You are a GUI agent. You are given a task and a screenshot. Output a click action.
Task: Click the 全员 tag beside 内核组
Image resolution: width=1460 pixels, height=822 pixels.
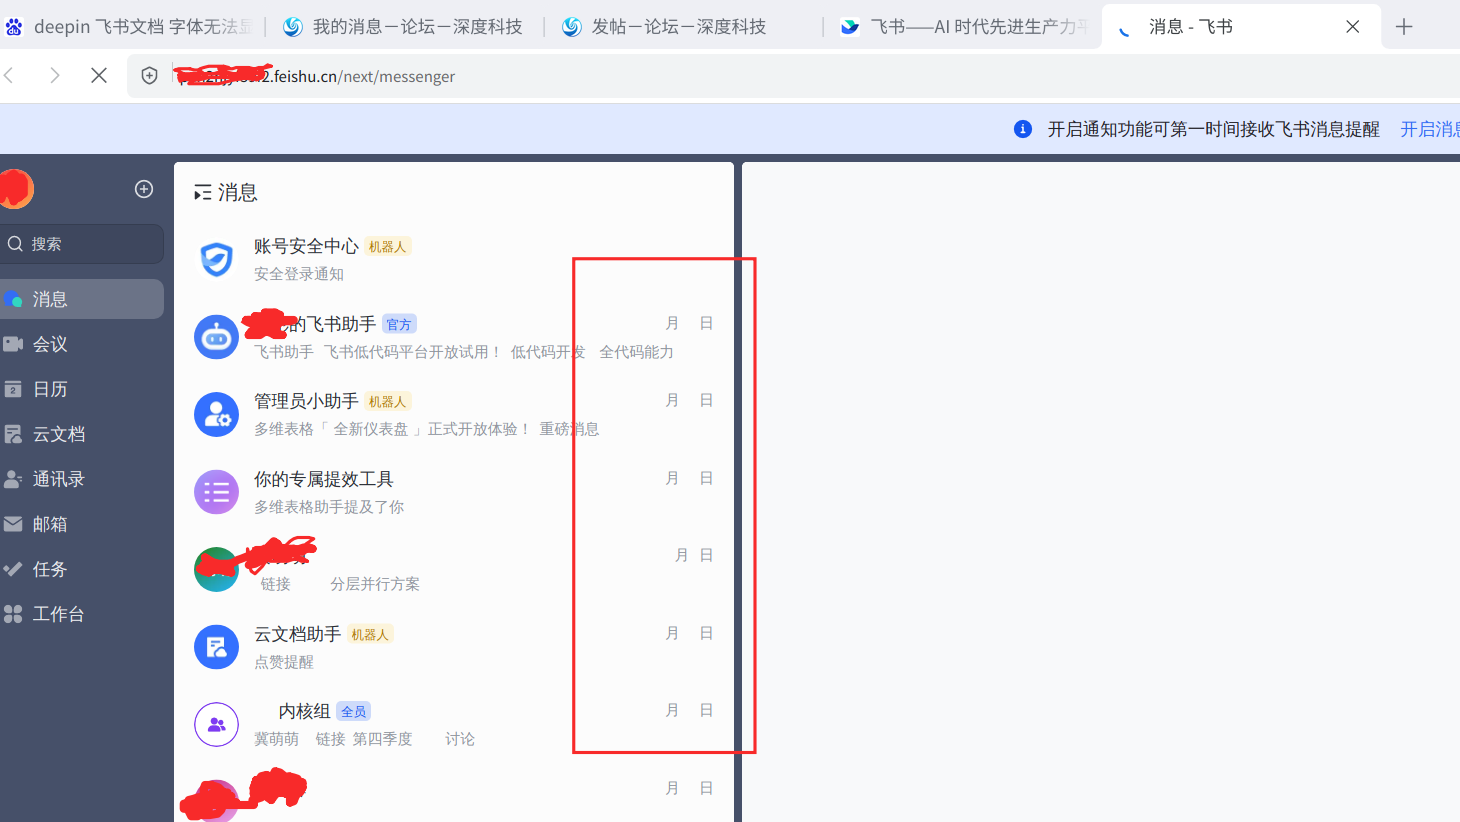(x=354, y=711)
